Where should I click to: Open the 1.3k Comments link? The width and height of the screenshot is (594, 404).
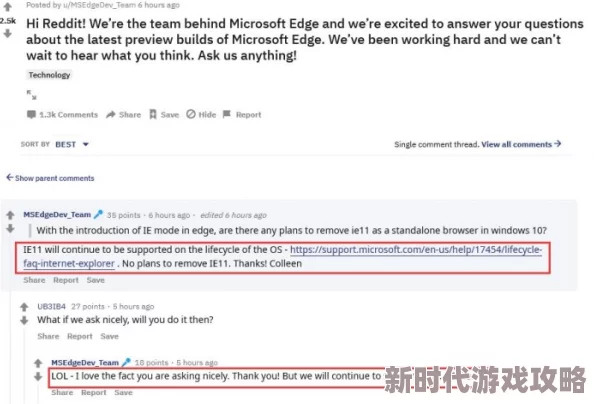click(x=63, y=114)
